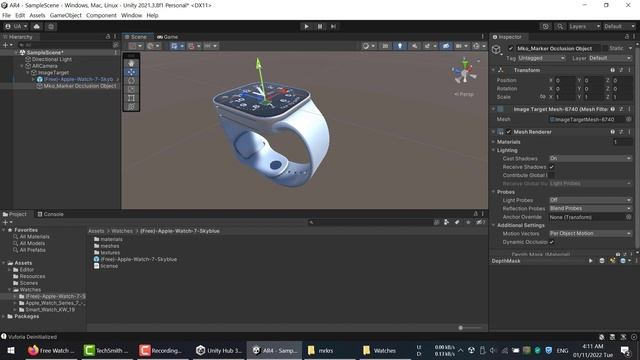Click the scene orientation gizmo
Image resolution: width=640 pixels, height=360 pixels.
tap(465, 71)
